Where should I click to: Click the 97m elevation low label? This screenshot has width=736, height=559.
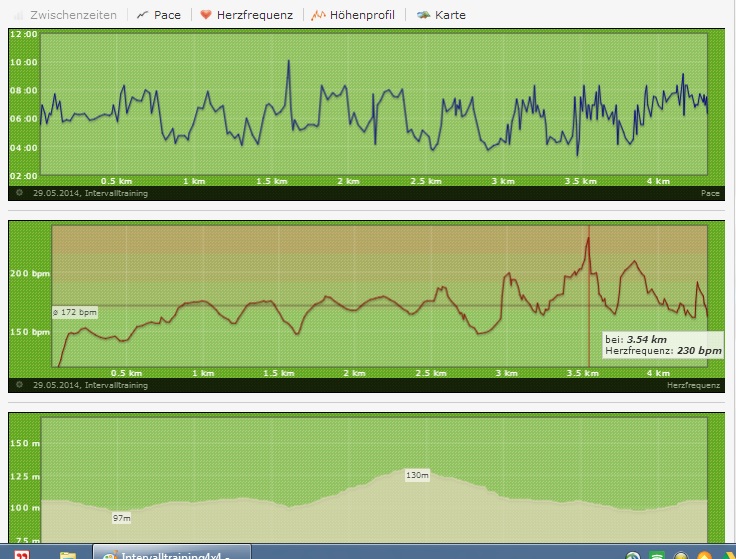tap(121, 518)
